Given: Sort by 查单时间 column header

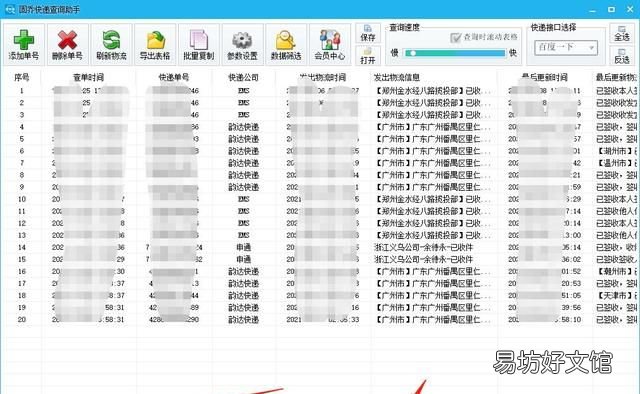Looking at the screenshot, I should point(89,77).
